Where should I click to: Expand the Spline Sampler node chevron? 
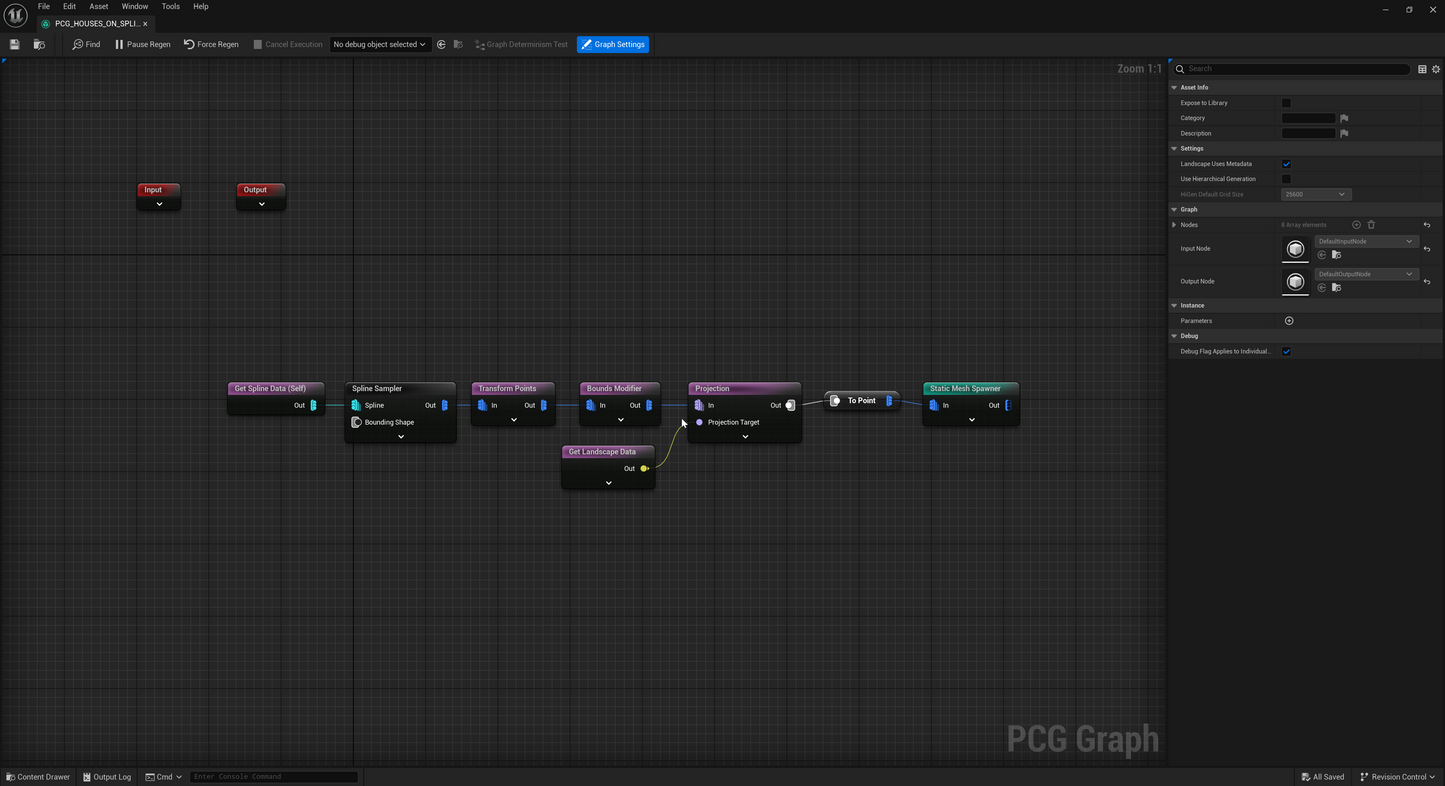pyautogui.click(x=401, y=436)
